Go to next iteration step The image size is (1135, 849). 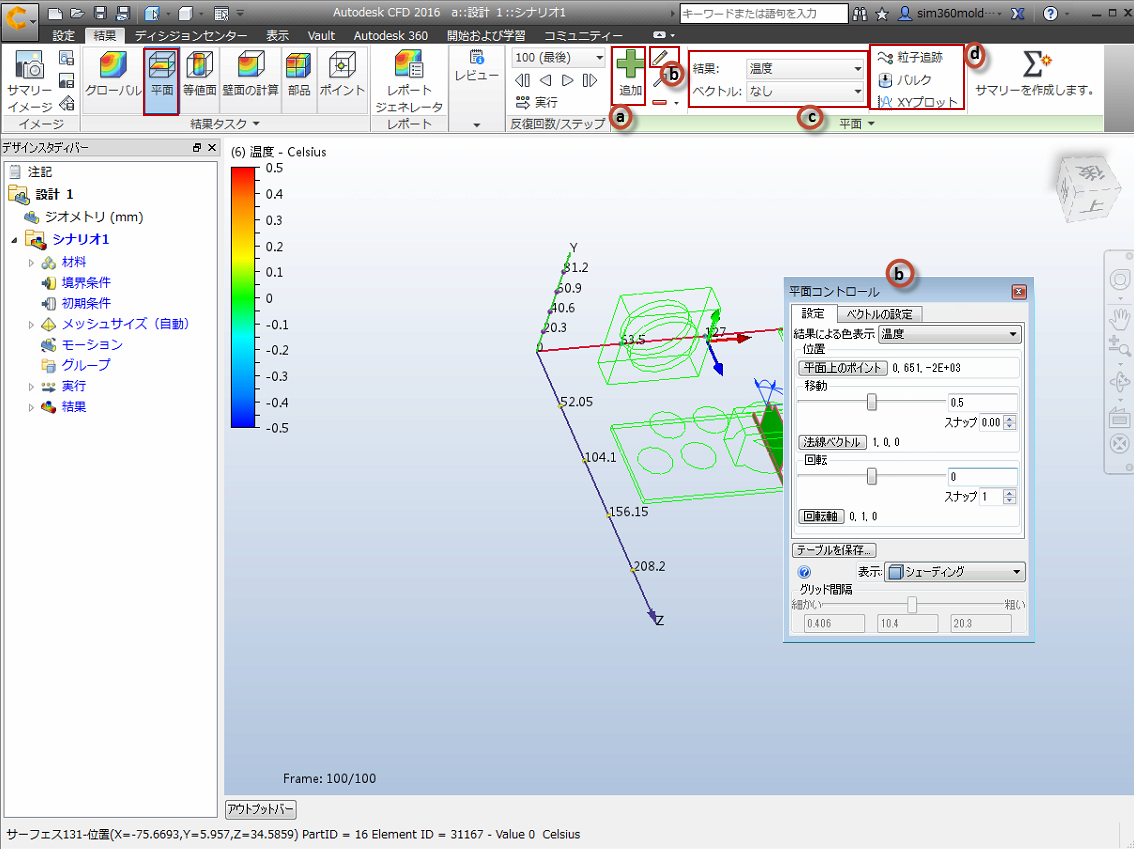(x=568, y=80)
